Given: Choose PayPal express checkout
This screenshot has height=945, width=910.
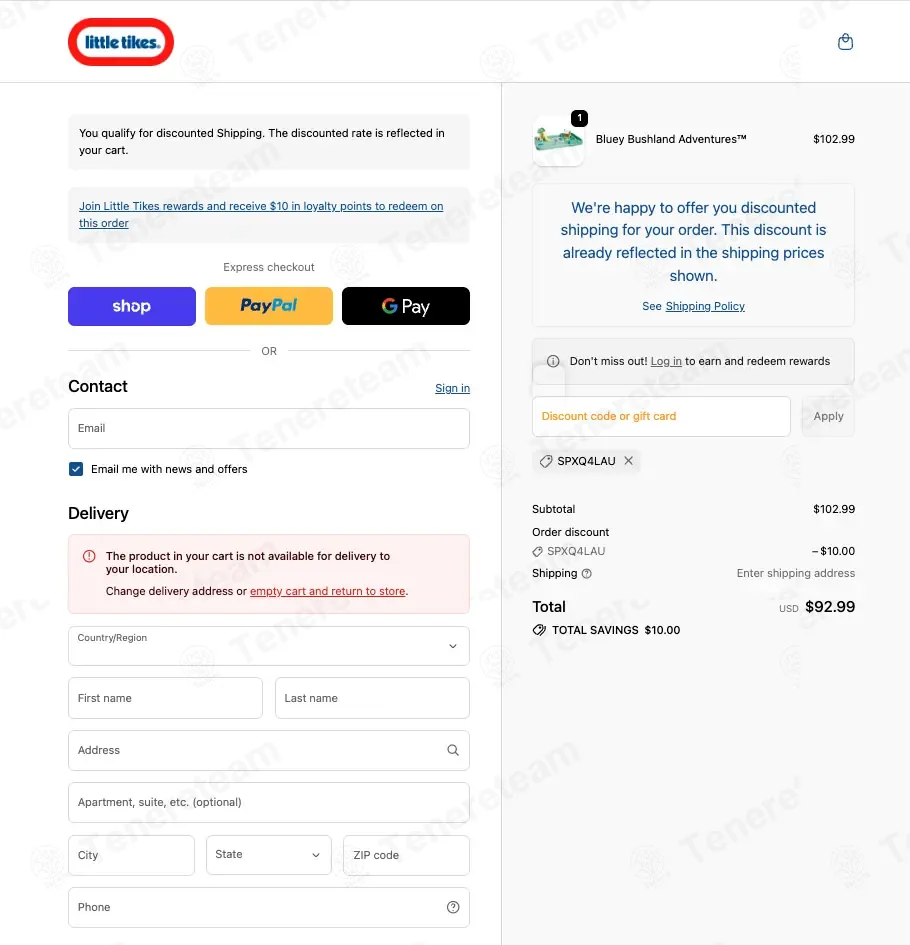Looking at the screenshot, I should click(x=269, y=306).
